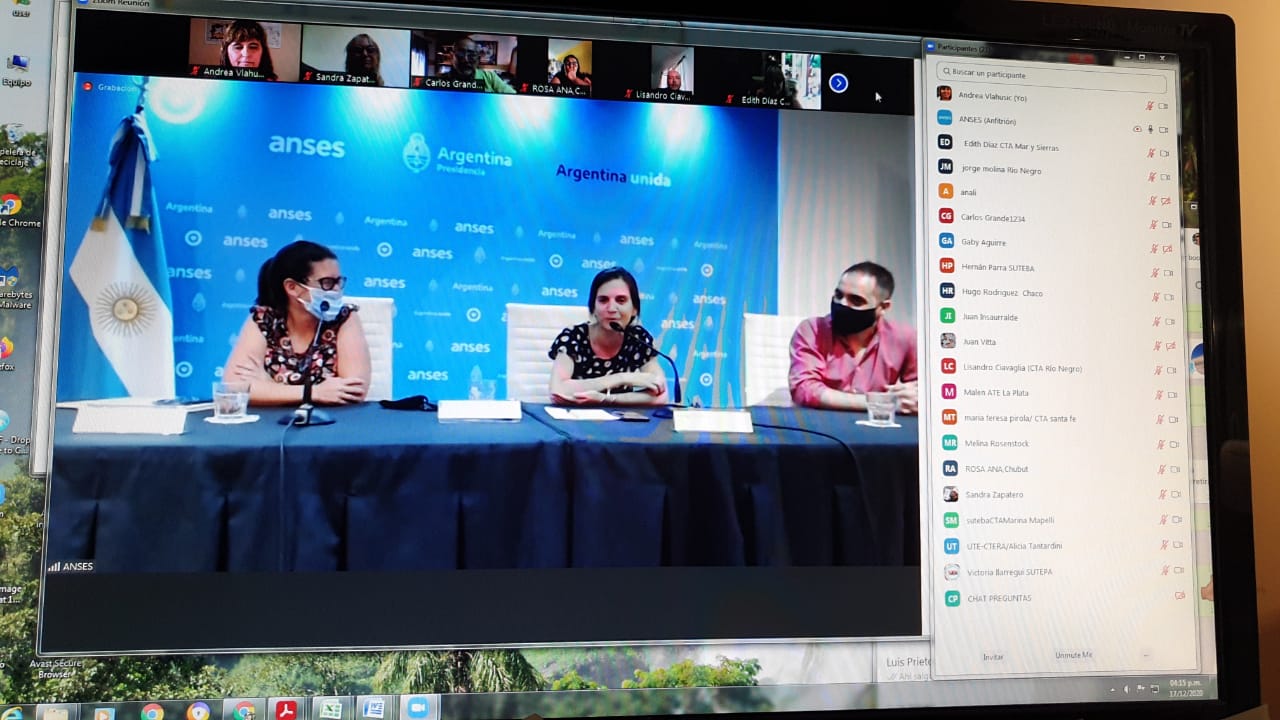
Task: Select Sandra Zapatero's video thumbnail
Action: click(356, 54)
